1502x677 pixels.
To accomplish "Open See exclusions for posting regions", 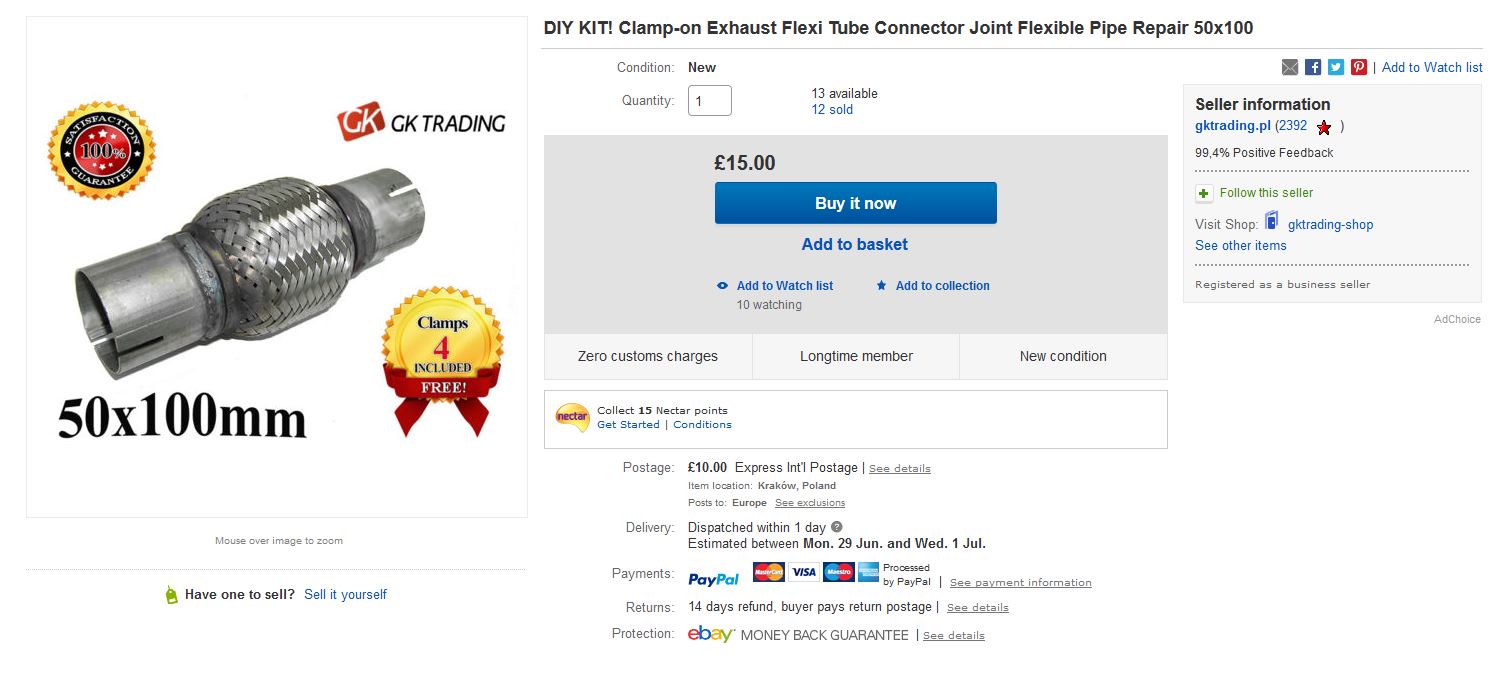I will (x=809, y=503).
